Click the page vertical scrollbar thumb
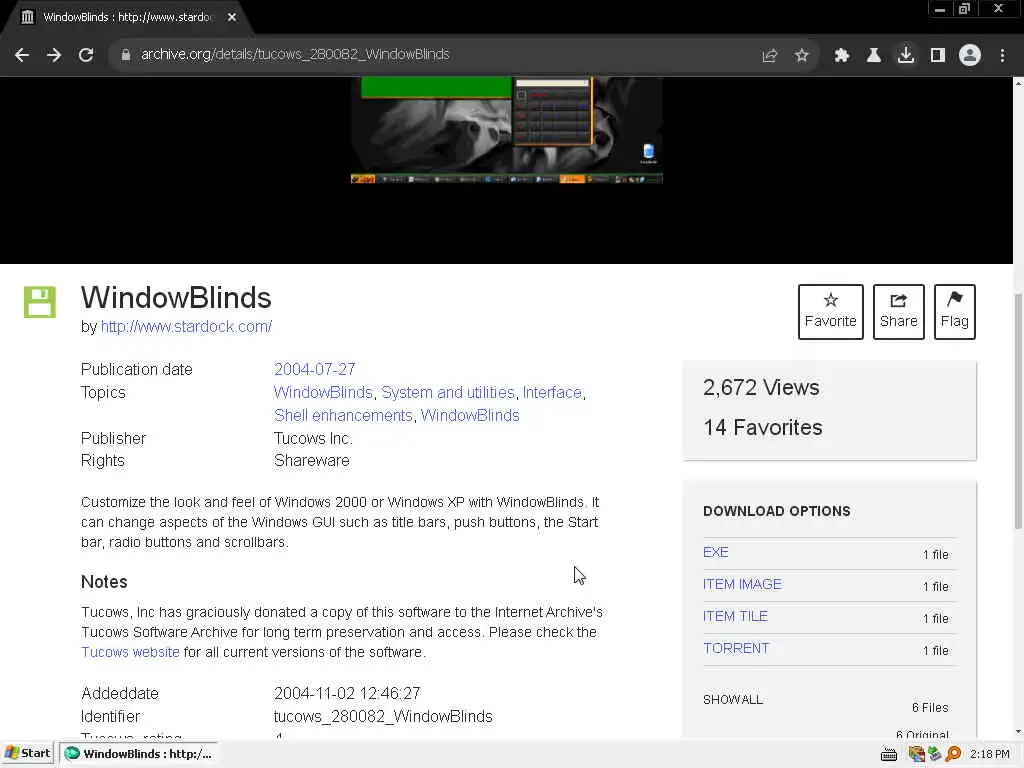This screenshot has width=1024, height=768. (1018, 411)
